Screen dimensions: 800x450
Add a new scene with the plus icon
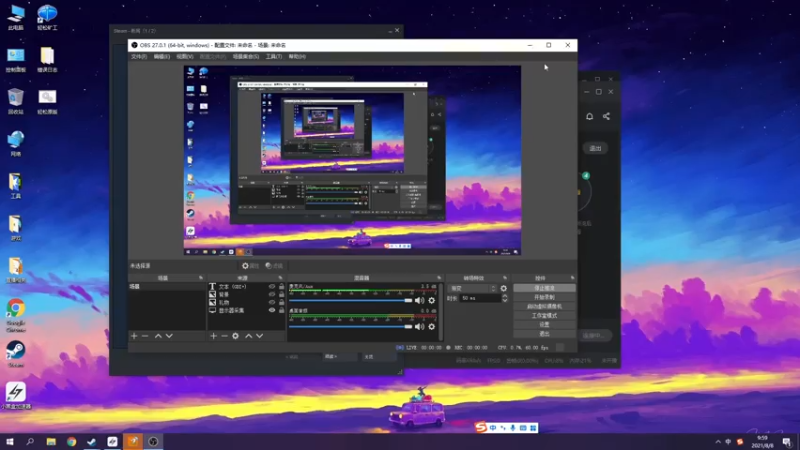(134, 336)
